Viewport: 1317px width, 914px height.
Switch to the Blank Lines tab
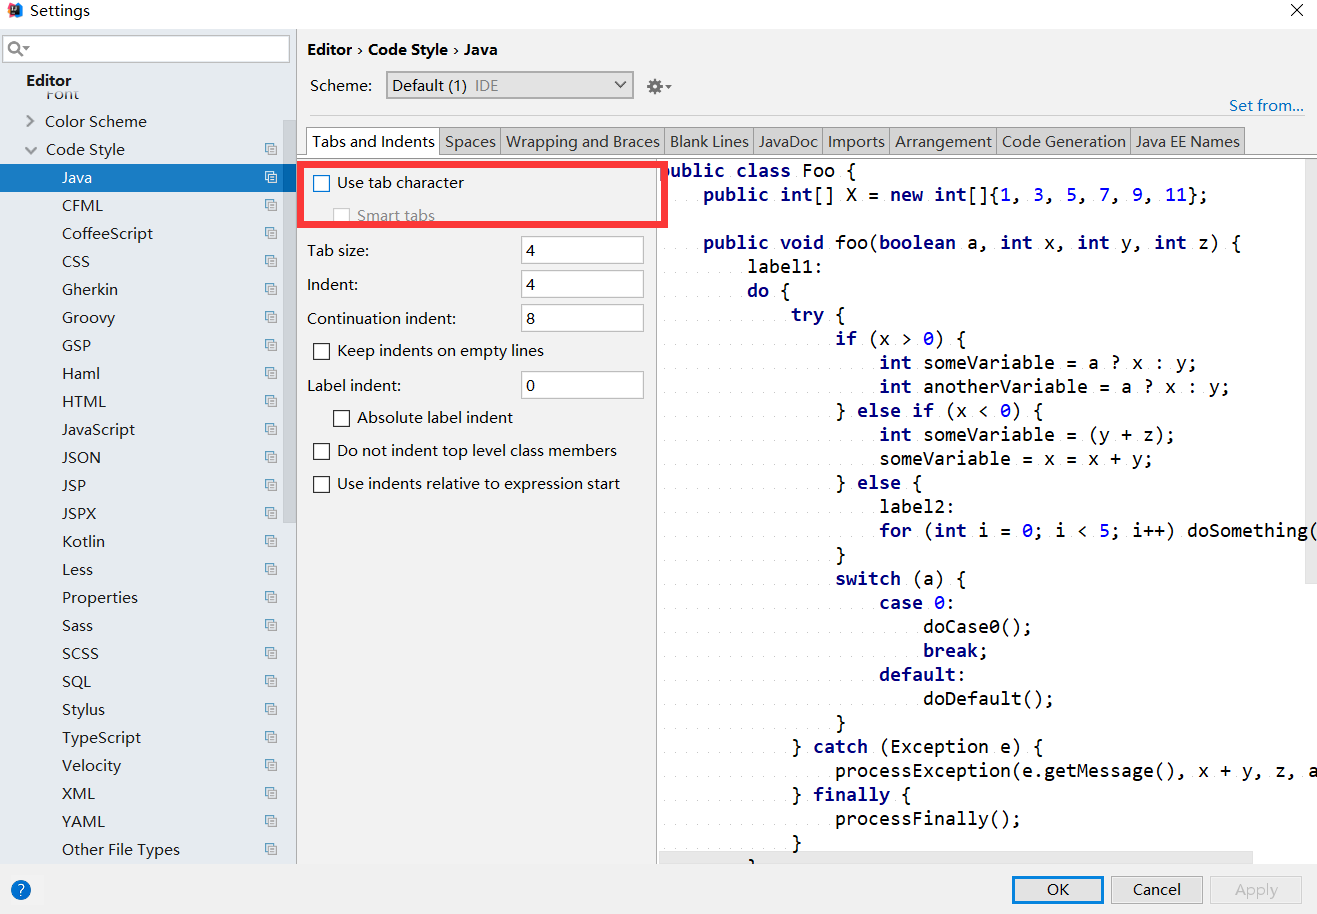[x=709, y=142]
